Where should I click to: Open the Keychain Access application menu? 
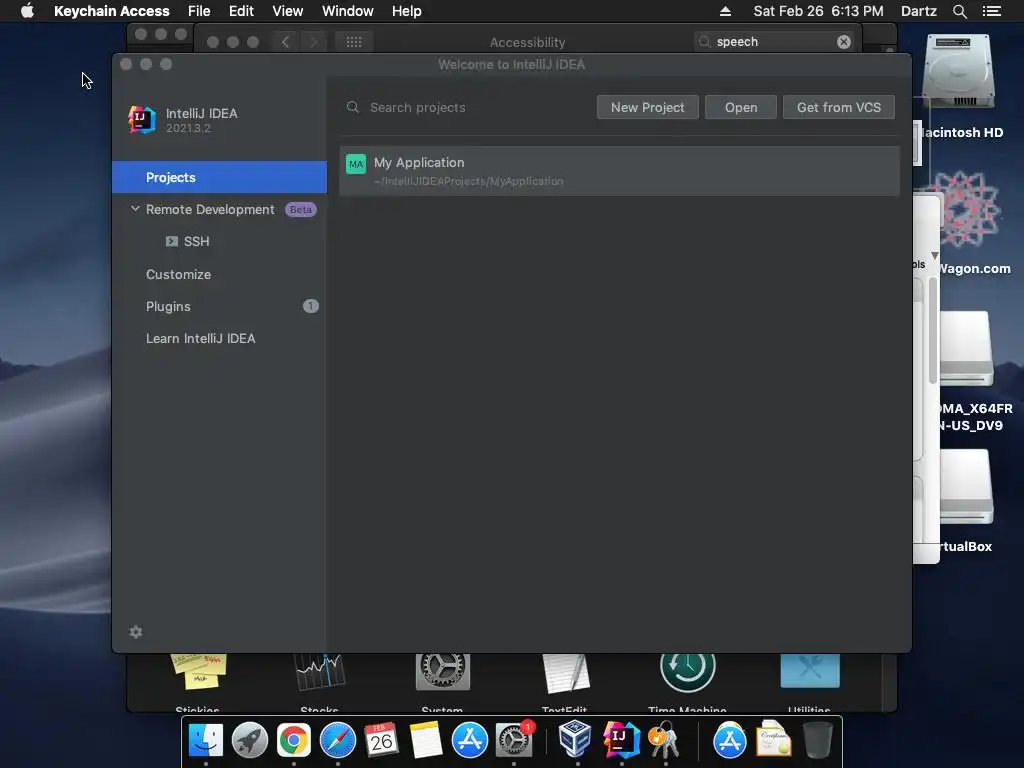point(112,11)
